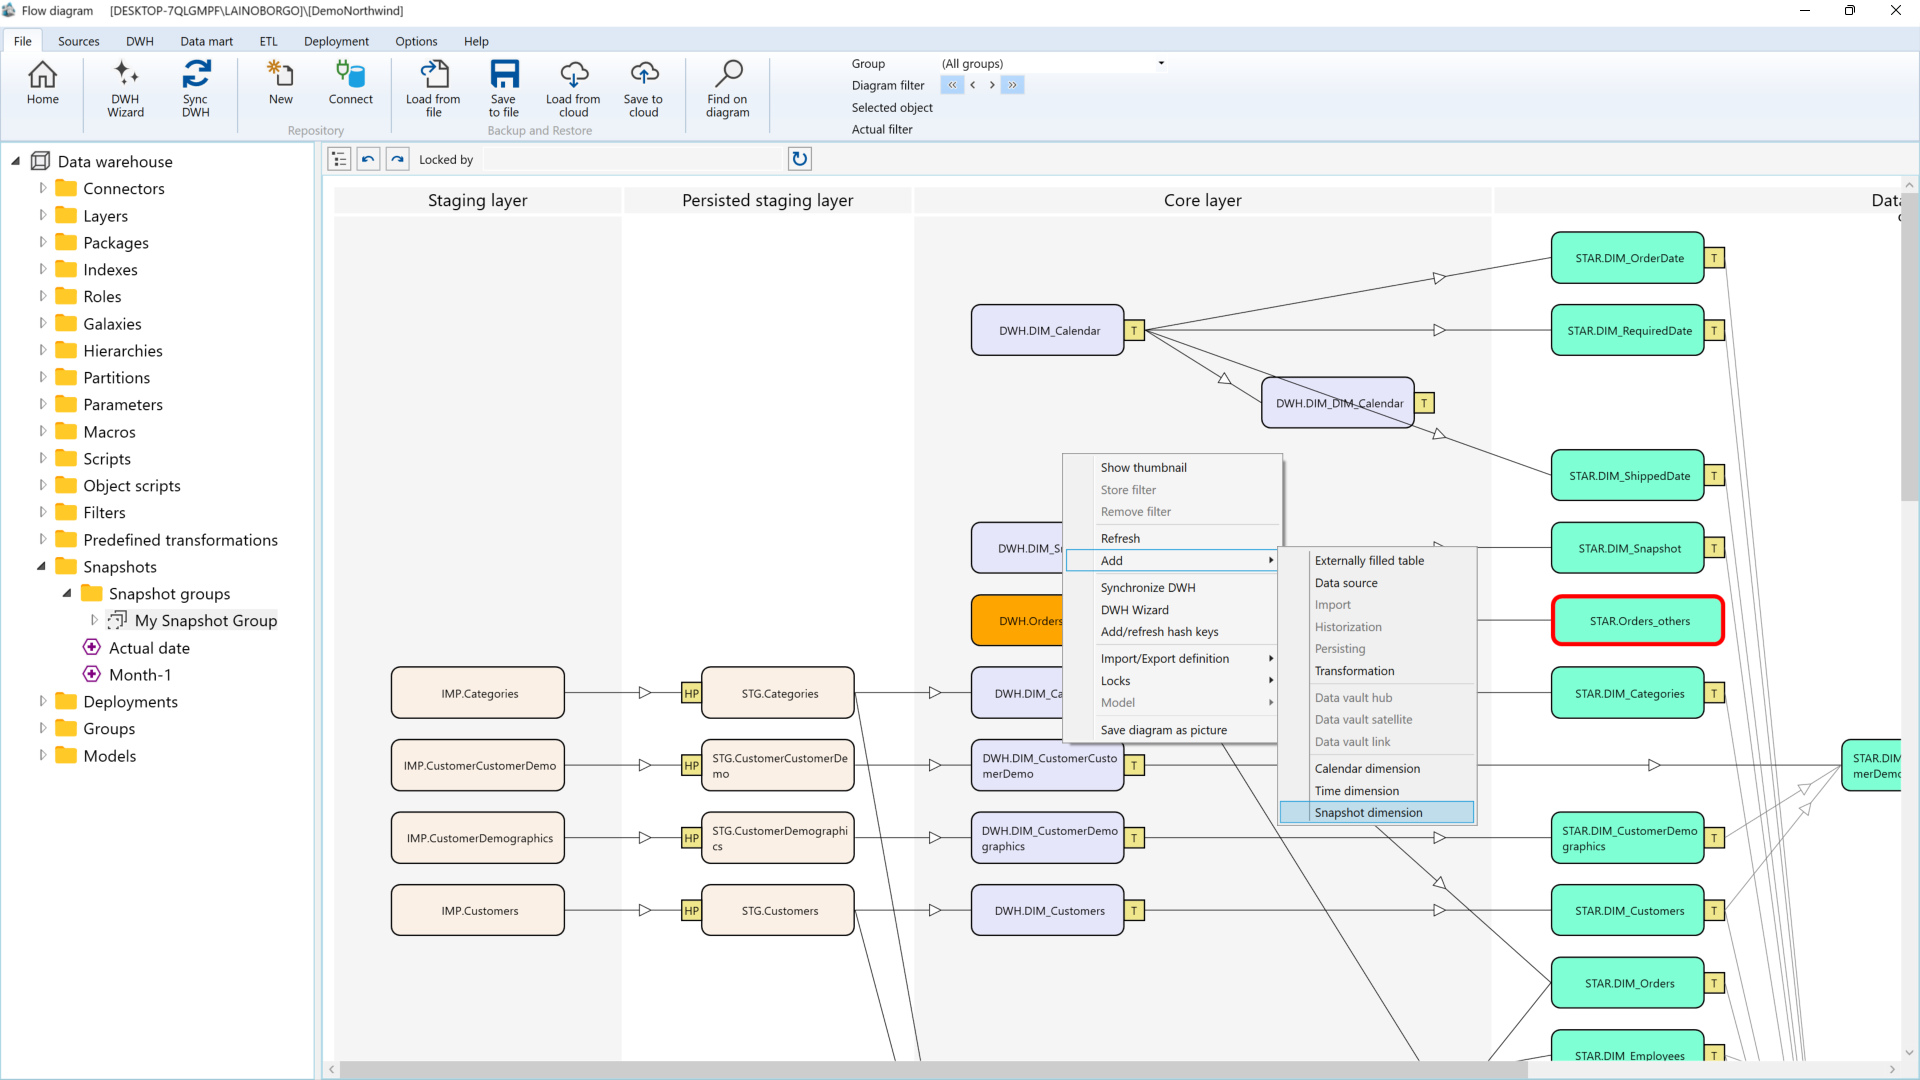Collapse the Snapshots folder
Viewport: 1920px width, 1080px height.
click(42, 566)
